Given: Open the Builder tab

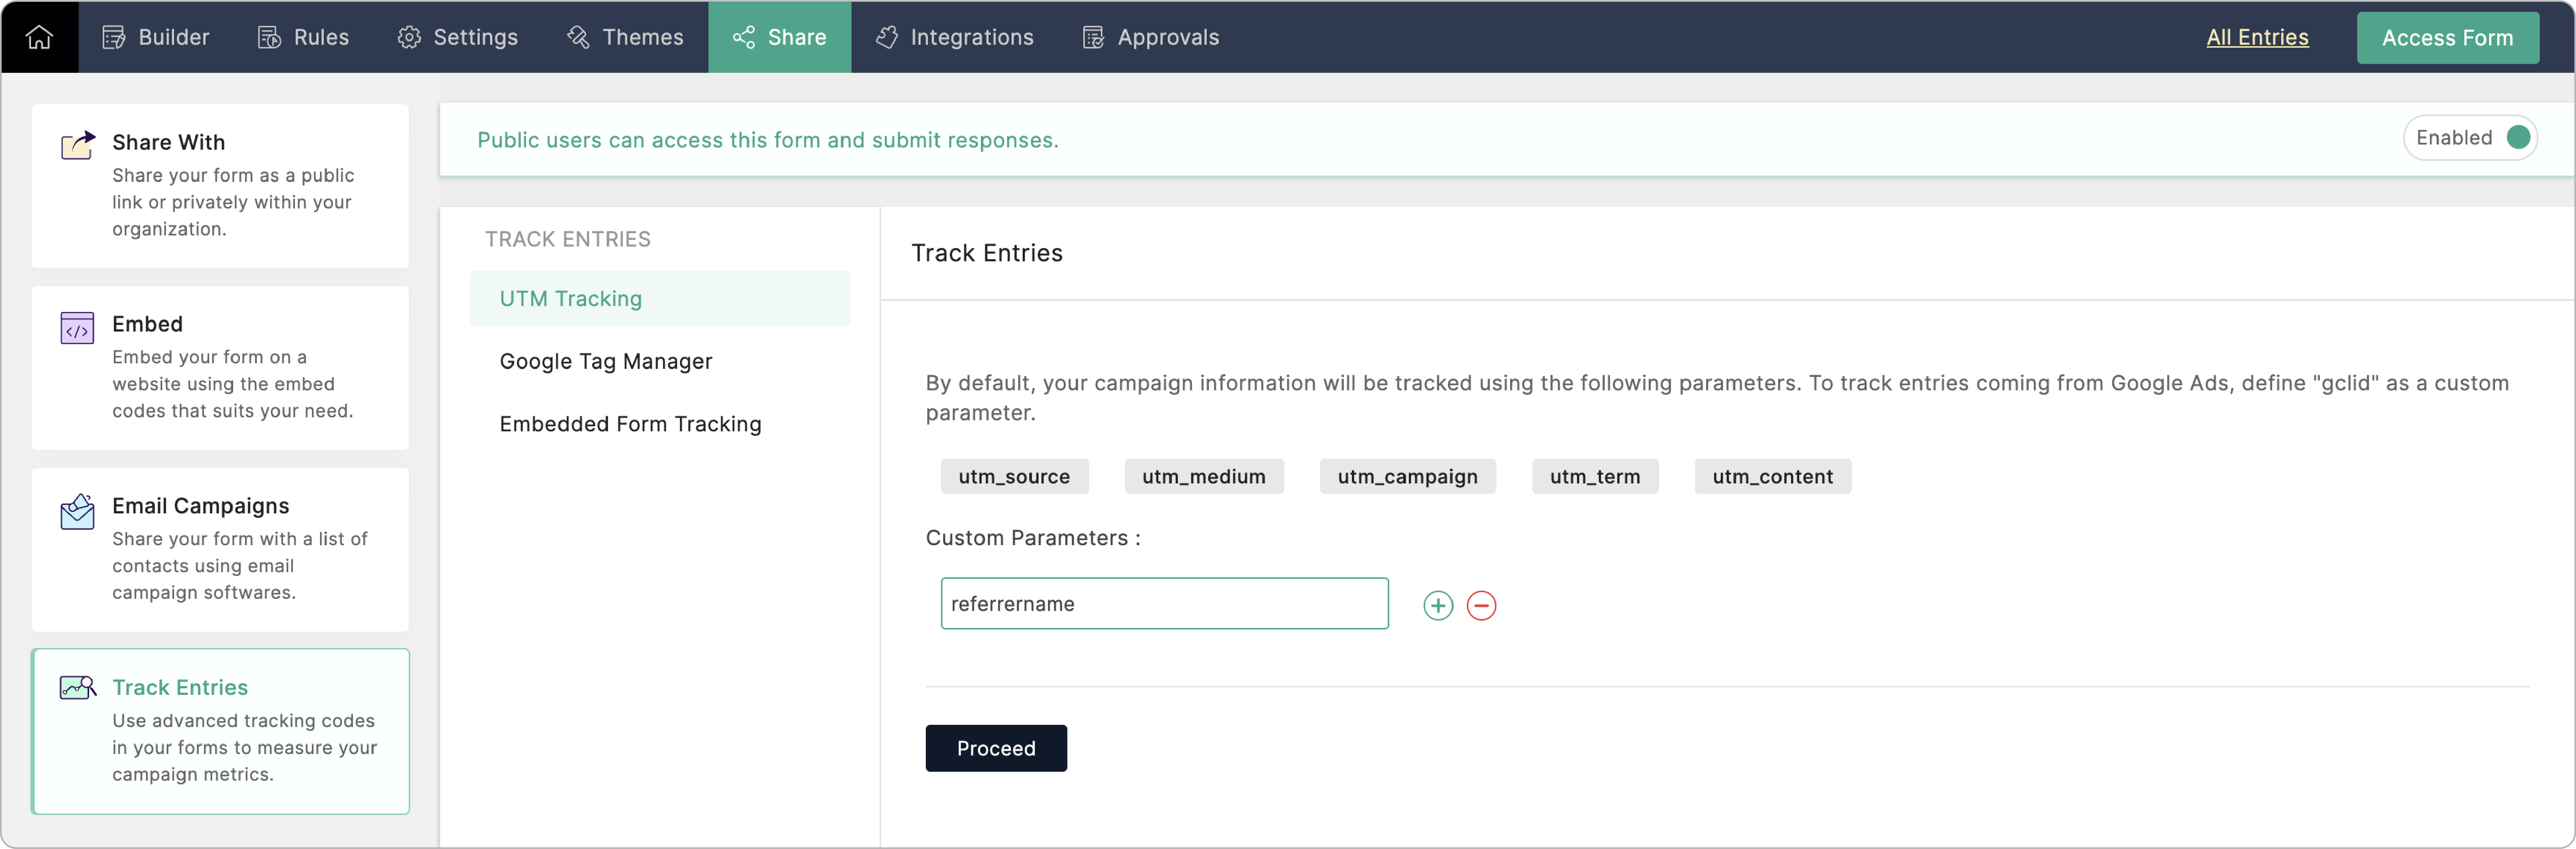Looking at the screenshot, I should 156,37.
